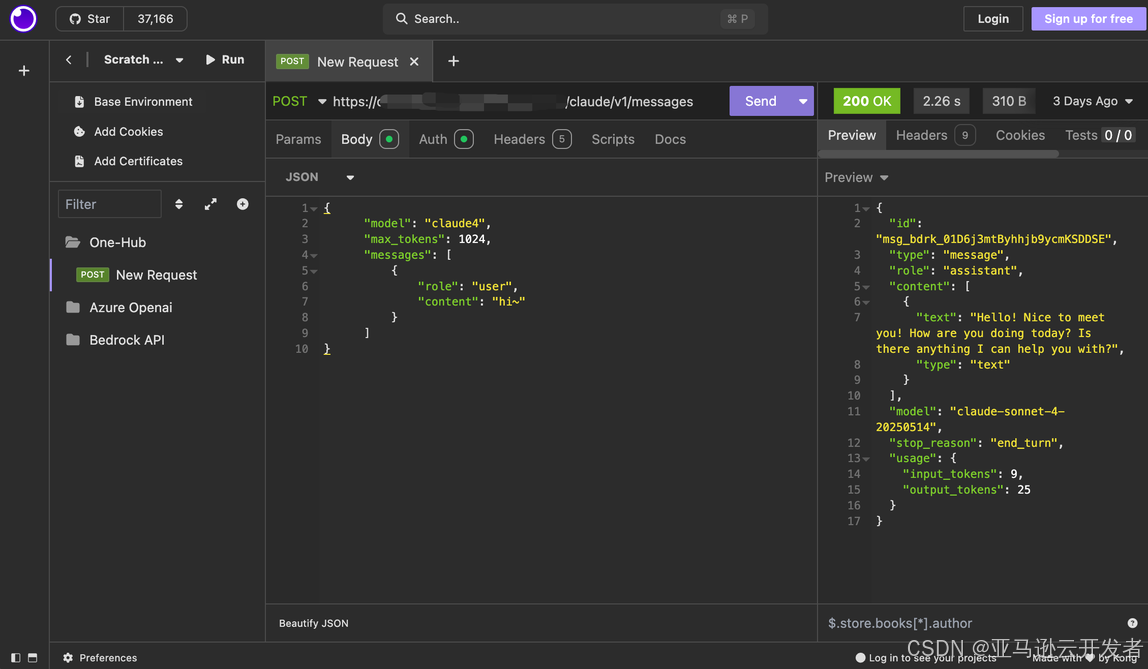Image resolution: width=1148 pixels, height=669 pixels.
Task: Open the JSON body type dropdown
Action: point(320,177)
